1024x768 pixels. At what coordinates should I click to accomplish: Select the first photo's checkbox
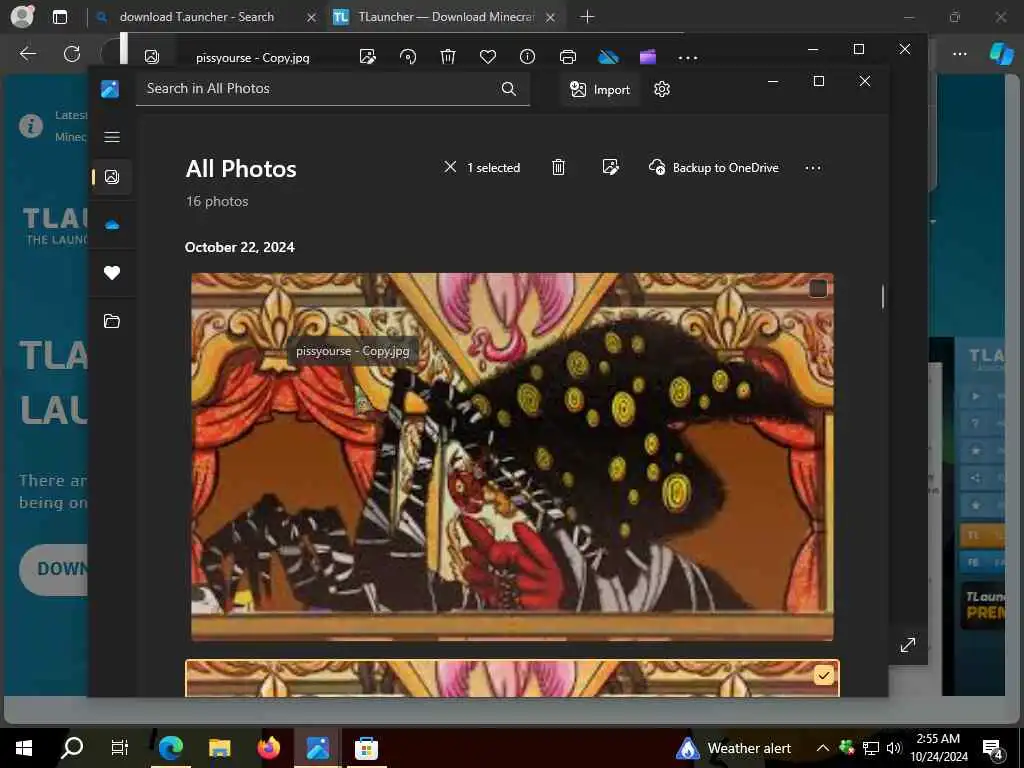click(x=818, y=288)
